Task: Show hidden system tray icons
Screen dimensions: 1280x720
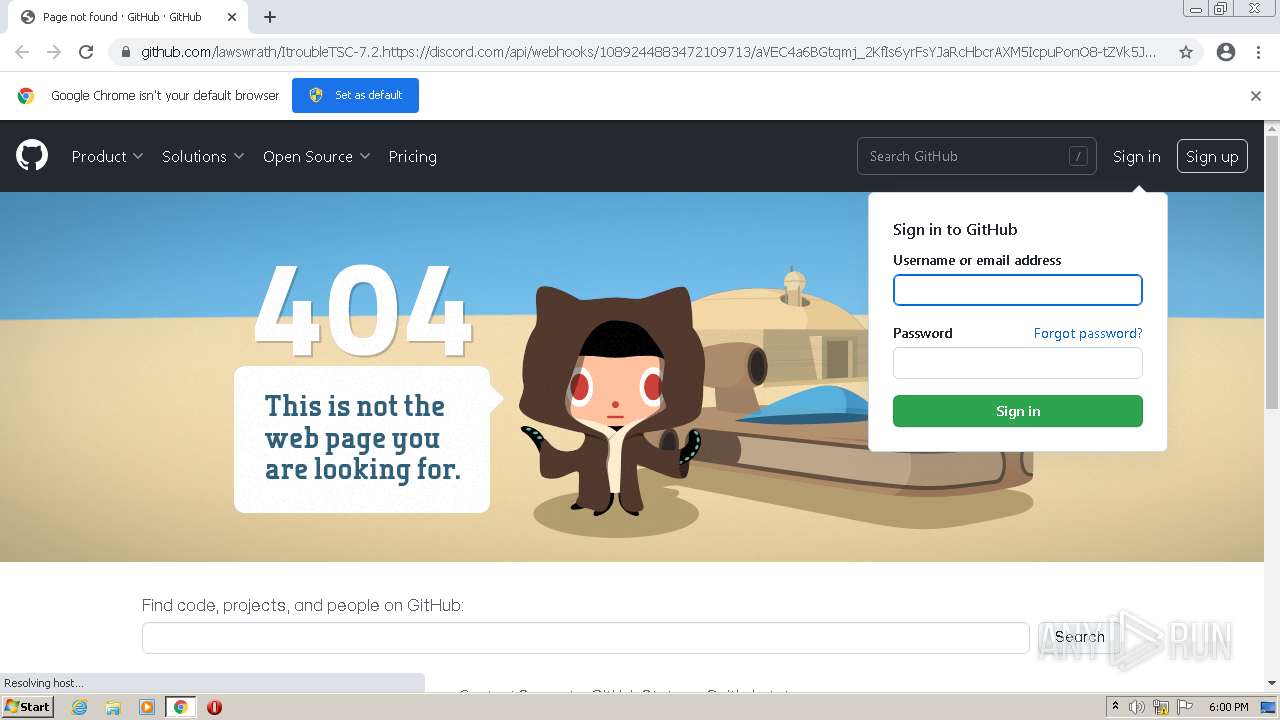Action: point(1116,707)
